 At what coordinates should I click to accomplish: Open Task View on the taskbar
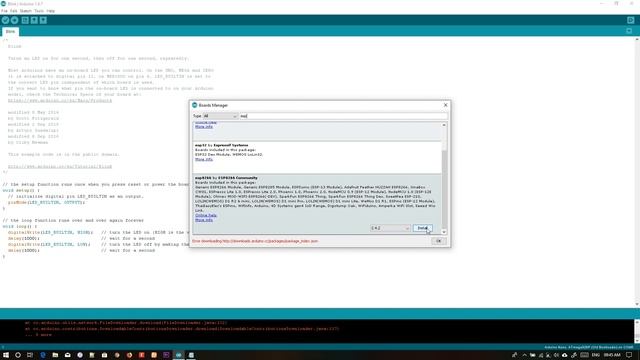tap(30, 355)
